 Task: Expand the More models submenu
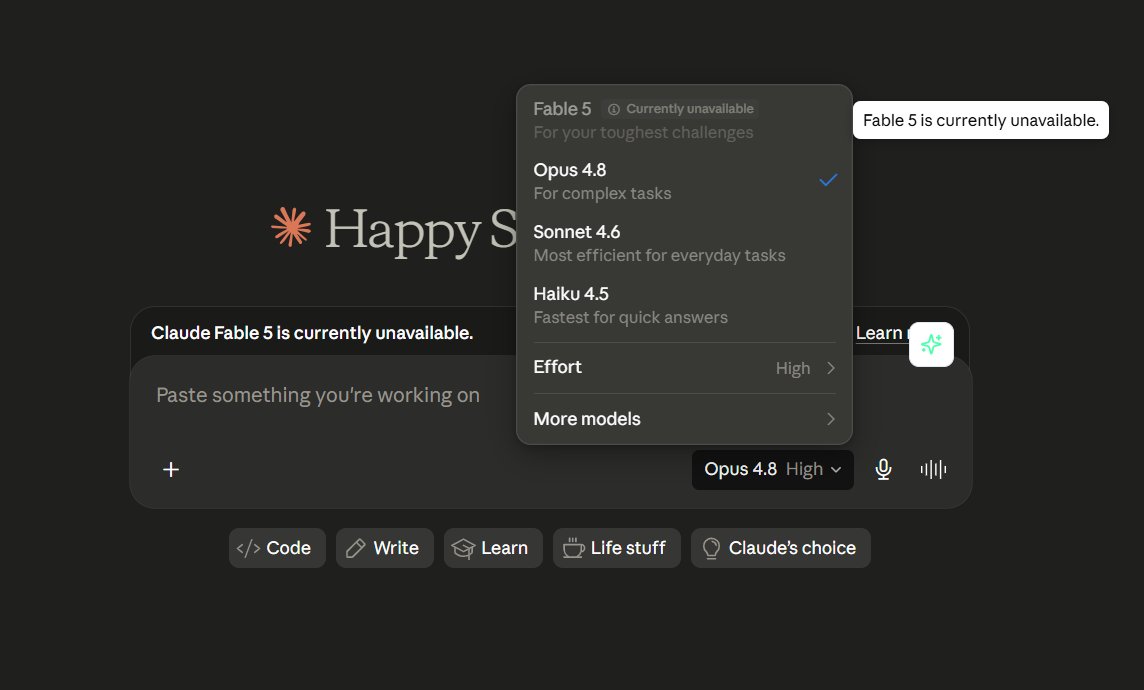coord(684,419)
